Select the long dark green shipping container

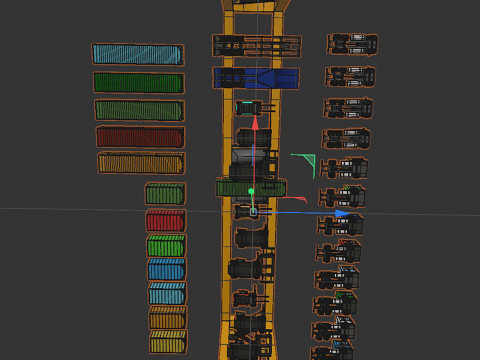138,83
